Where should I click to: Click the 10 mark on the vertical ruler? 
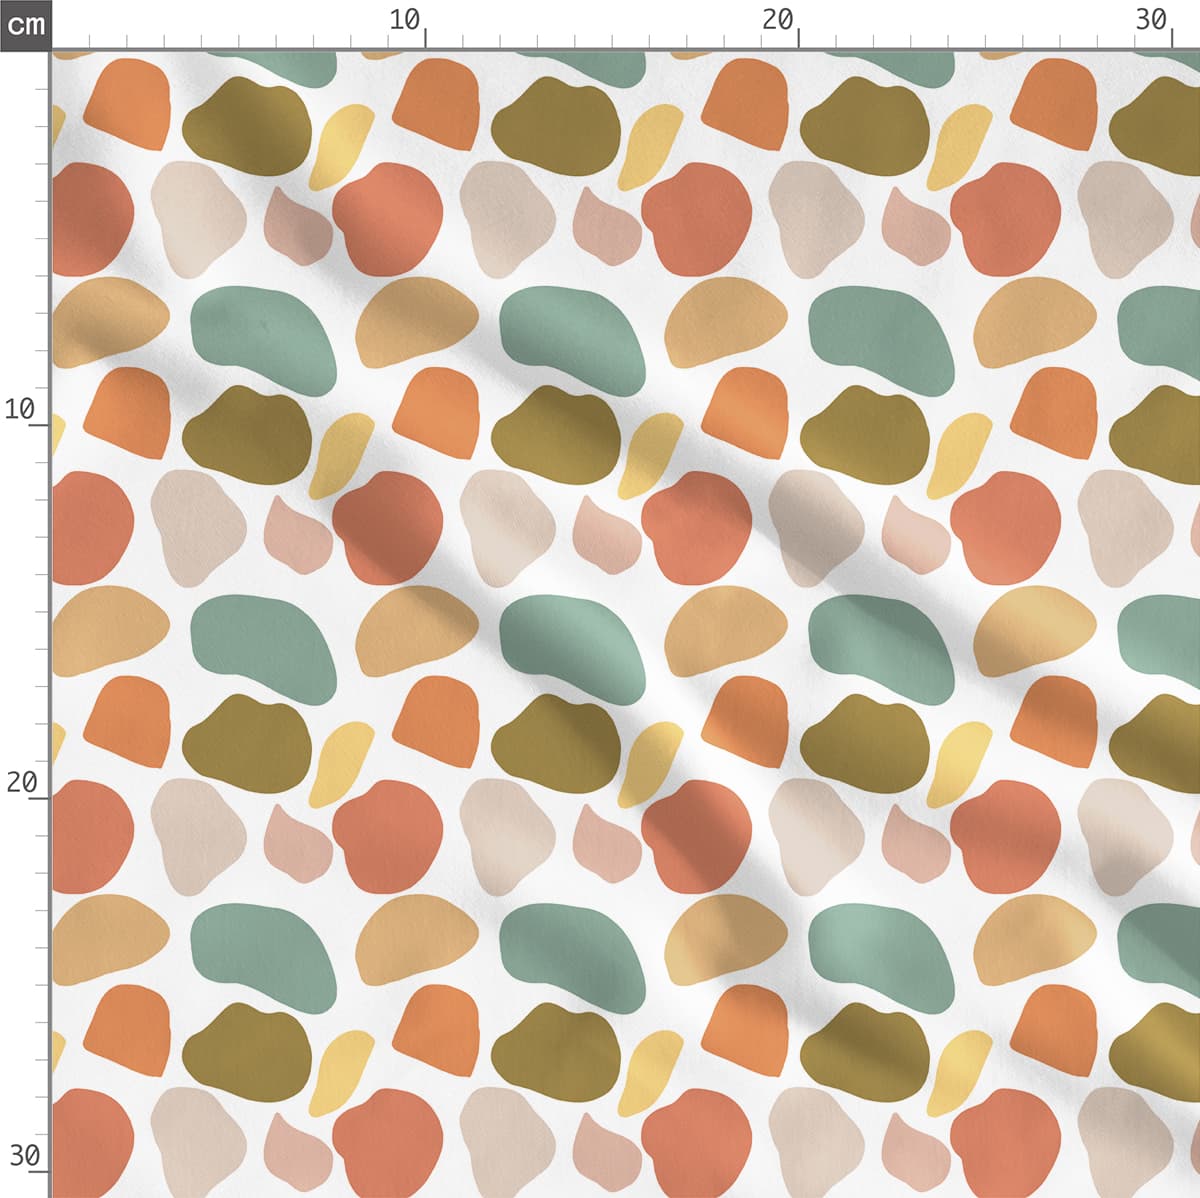[20, 409]
